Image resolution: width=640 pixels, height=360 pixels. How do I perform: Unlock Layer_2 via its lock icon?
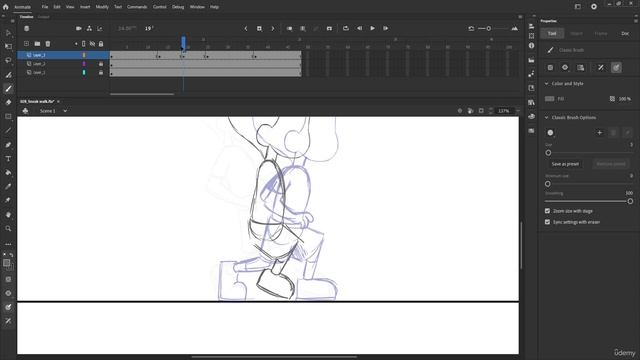[101, 64]
